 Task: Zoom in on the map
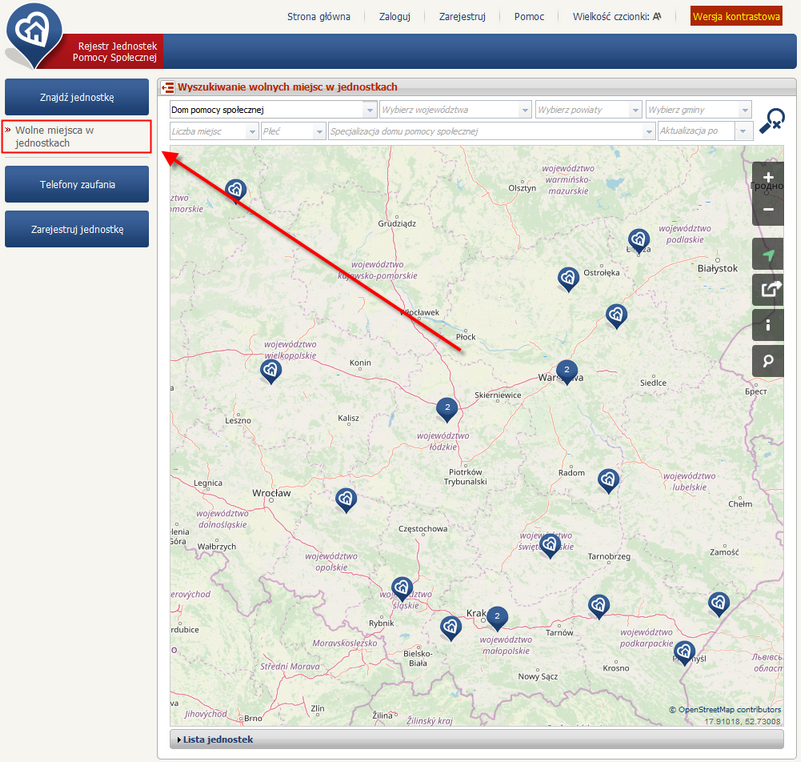click(767, 178)
